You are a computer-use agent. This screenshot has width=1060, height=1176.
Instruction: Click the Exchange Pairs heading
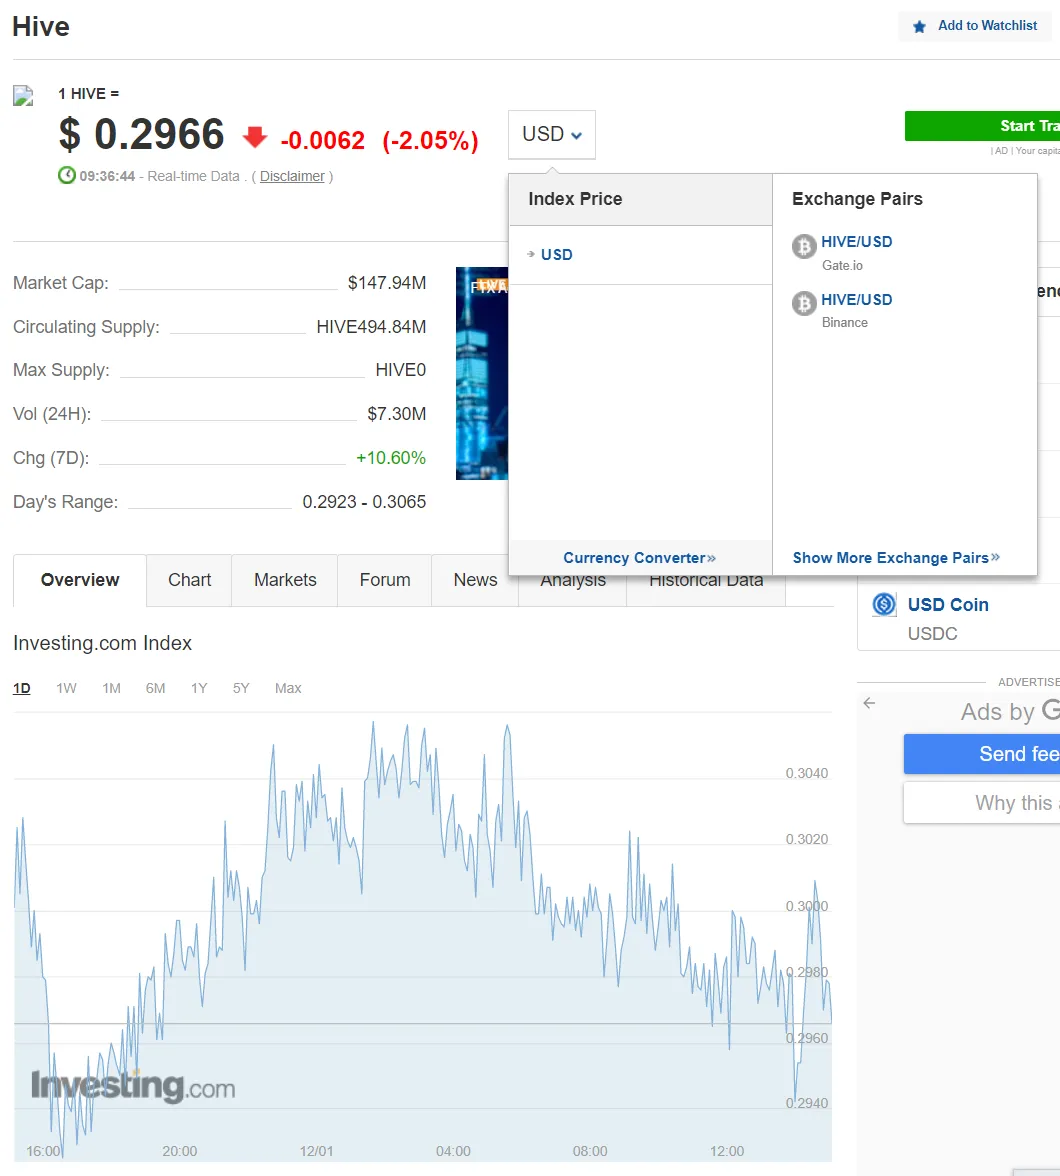point(857,199)
